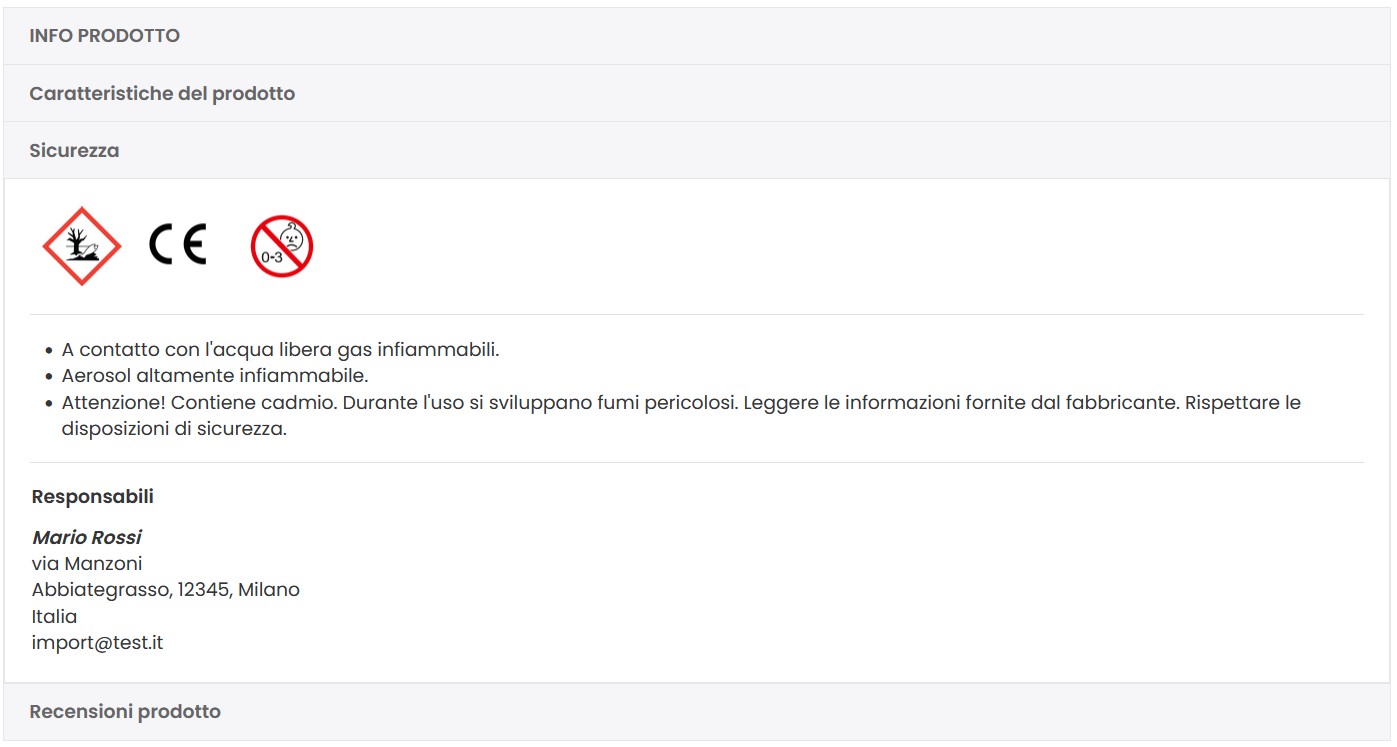Click the not-for-ages-0-3 warning icon
The width and height of the screenshot is (1397, 747).
(x=282, y=246)
